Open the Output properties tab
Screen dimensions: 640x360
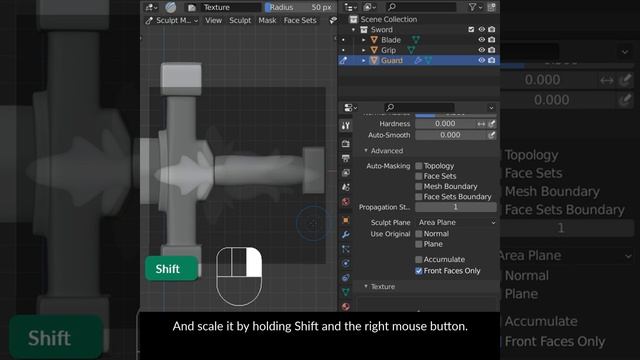[346, 158]
